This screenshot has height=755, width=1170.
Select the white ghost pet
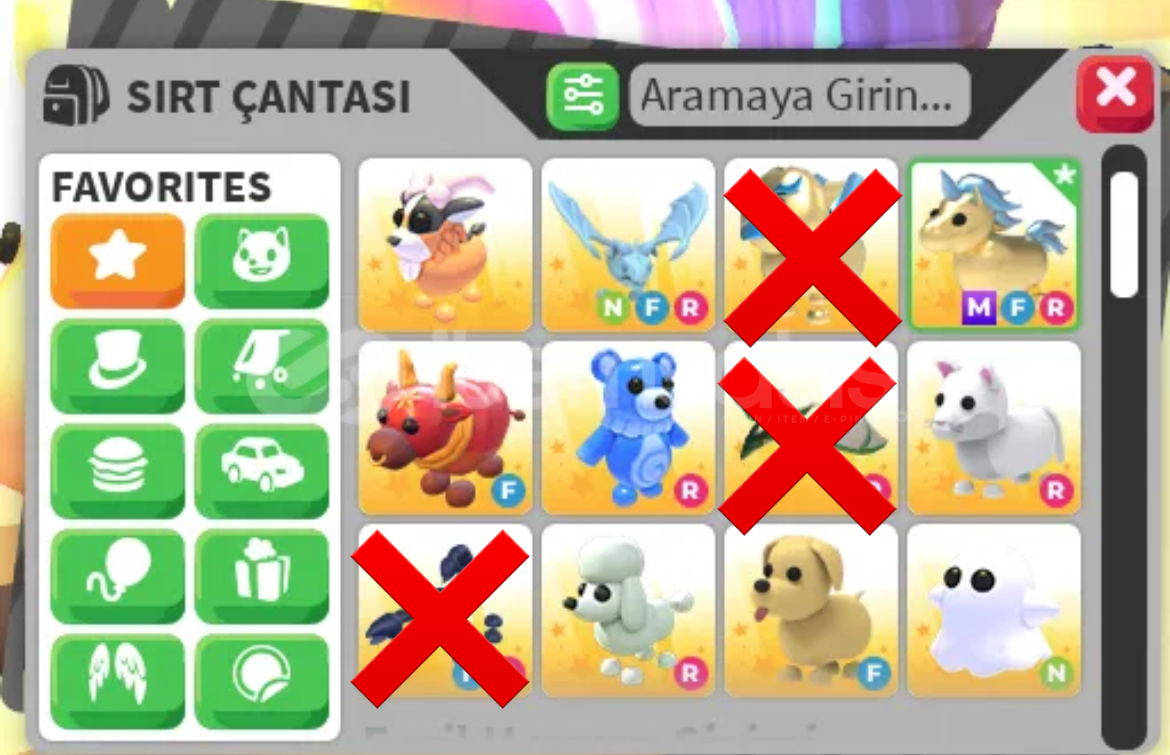click(995, 610)
